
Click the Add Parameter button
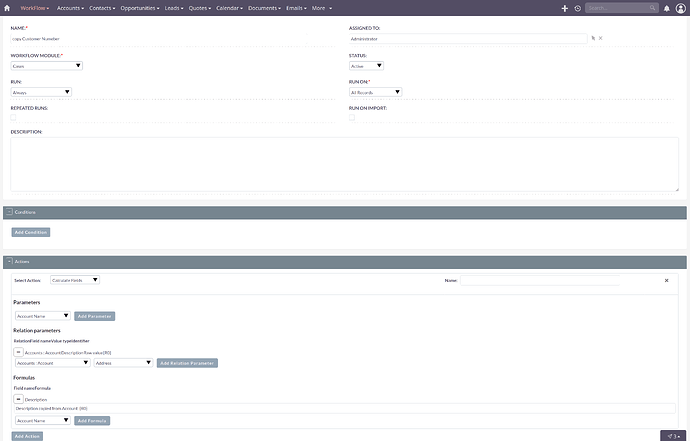pos(95,316)
